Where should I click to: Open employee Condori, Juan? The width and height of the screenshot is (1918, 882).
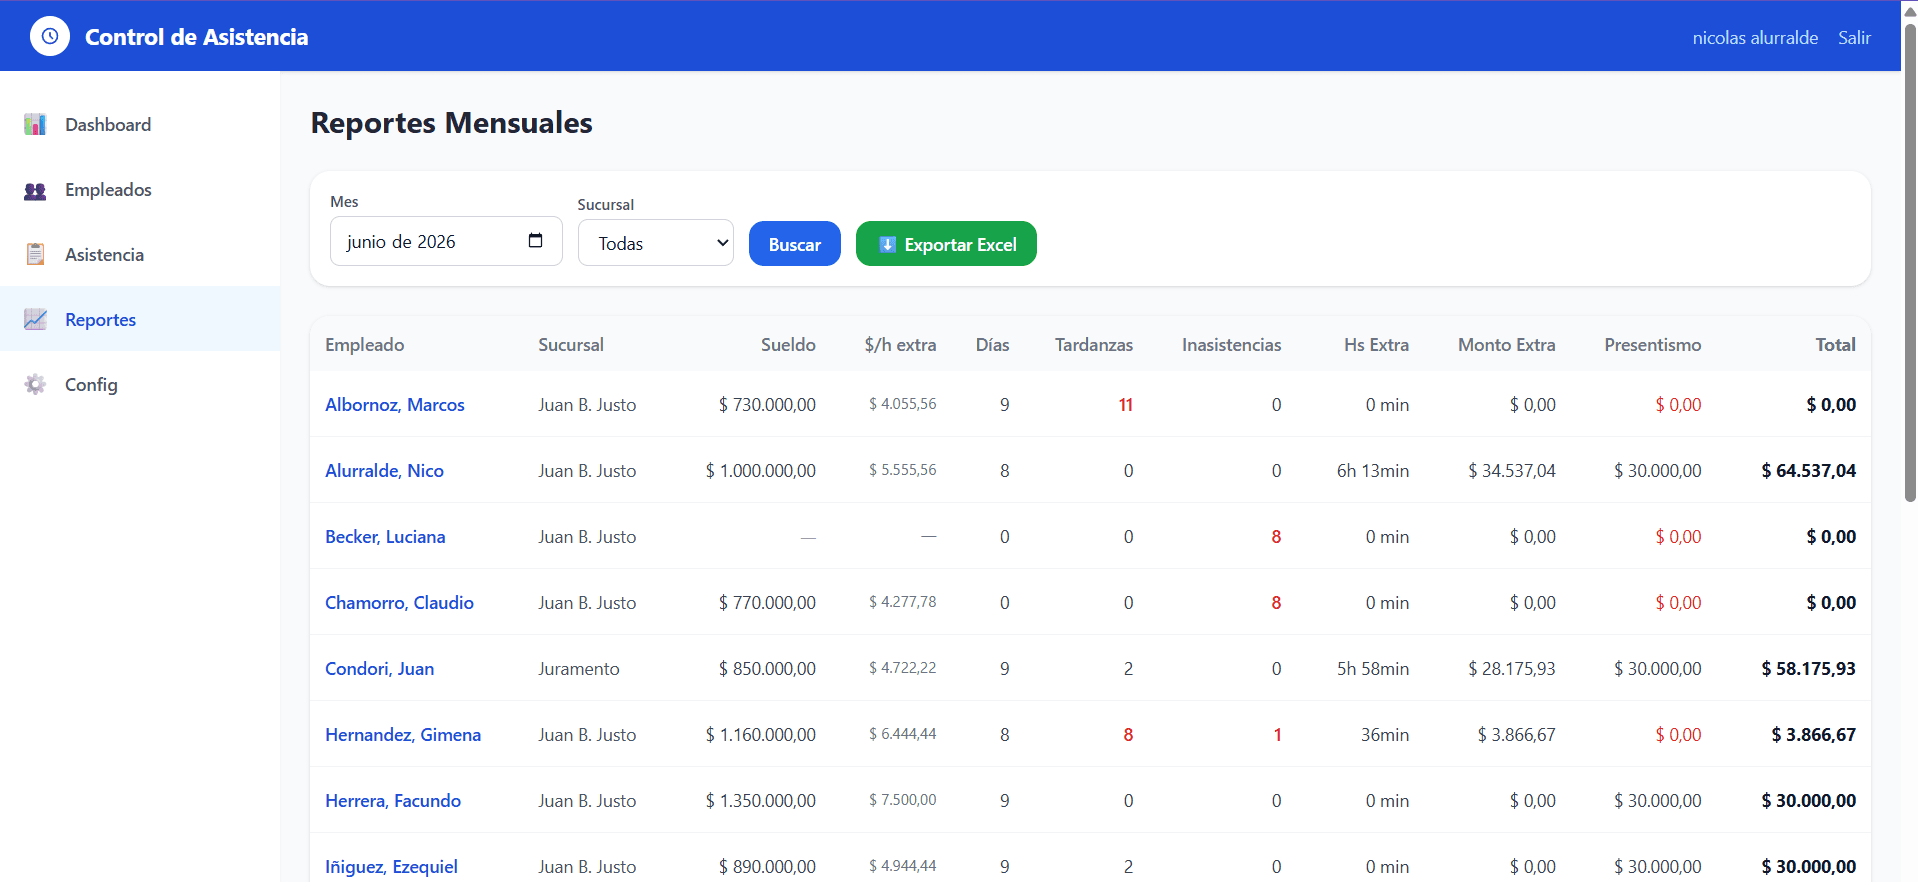coord(379,669)
